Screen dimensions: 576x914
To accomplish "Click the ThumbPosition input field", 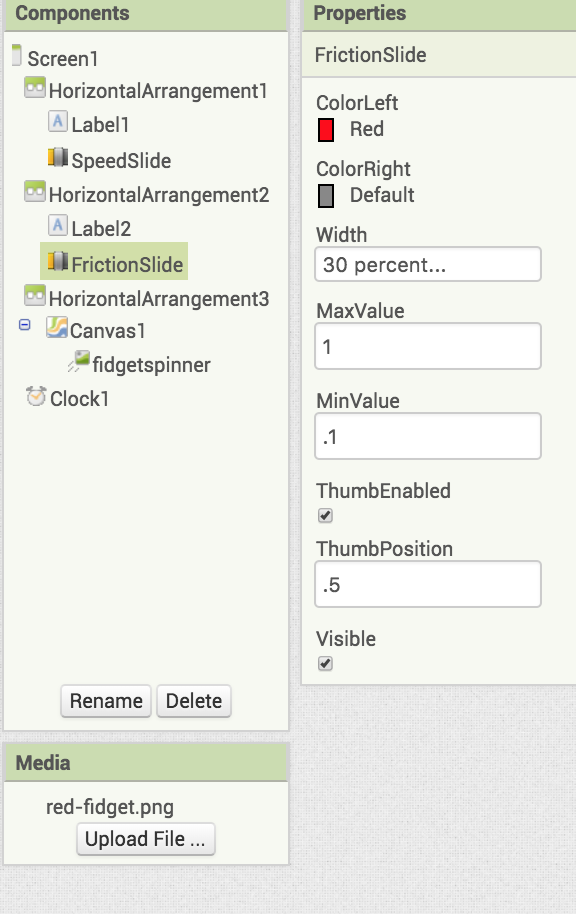I will coord(428,584).
